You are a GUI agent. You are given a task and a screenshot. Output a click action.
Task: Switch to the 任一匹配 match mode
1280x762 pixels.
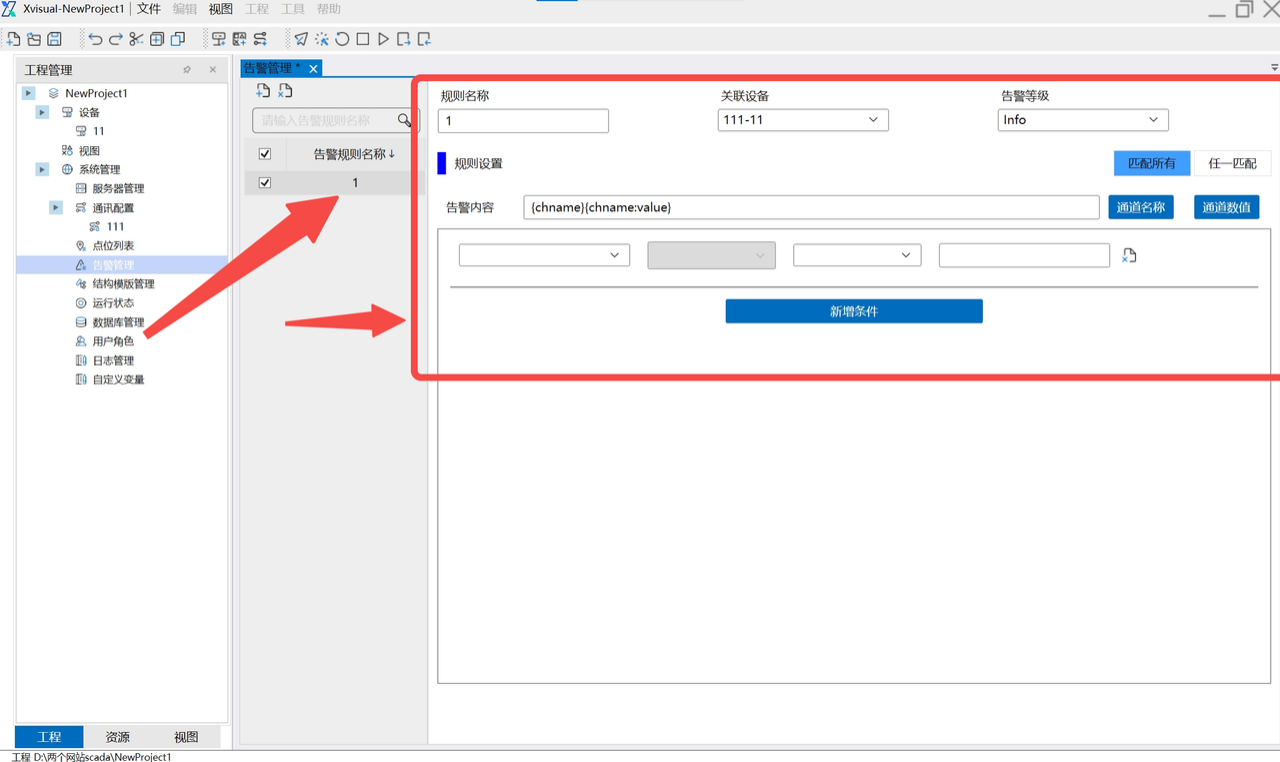(1232, 163)
